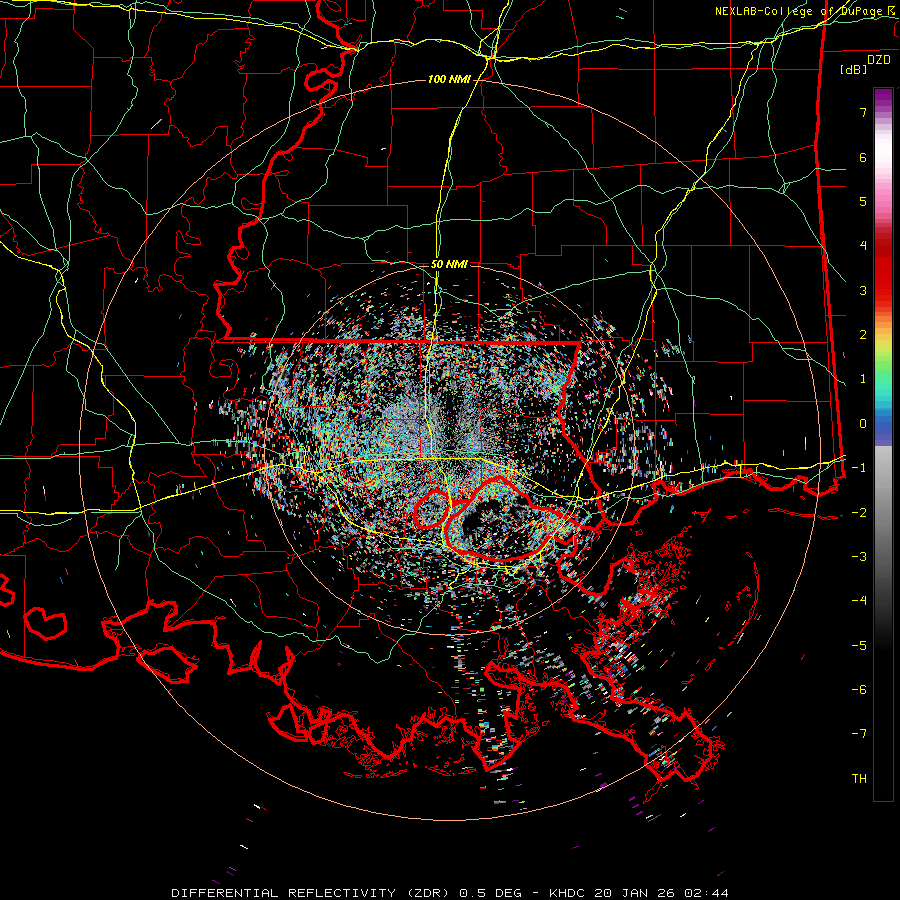Click the TH label on color scale
Image resolution: width=900 pixels, height=900 pixels.
pos(859,778)
